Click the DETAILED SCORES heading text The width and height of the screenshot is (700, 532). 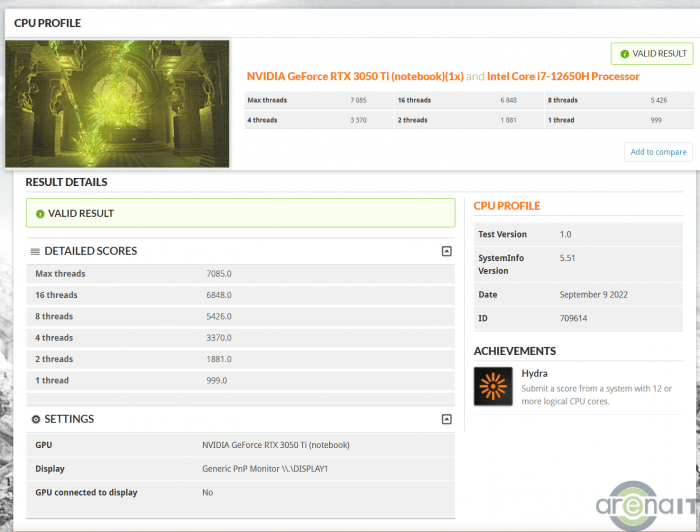pos(91,251)
